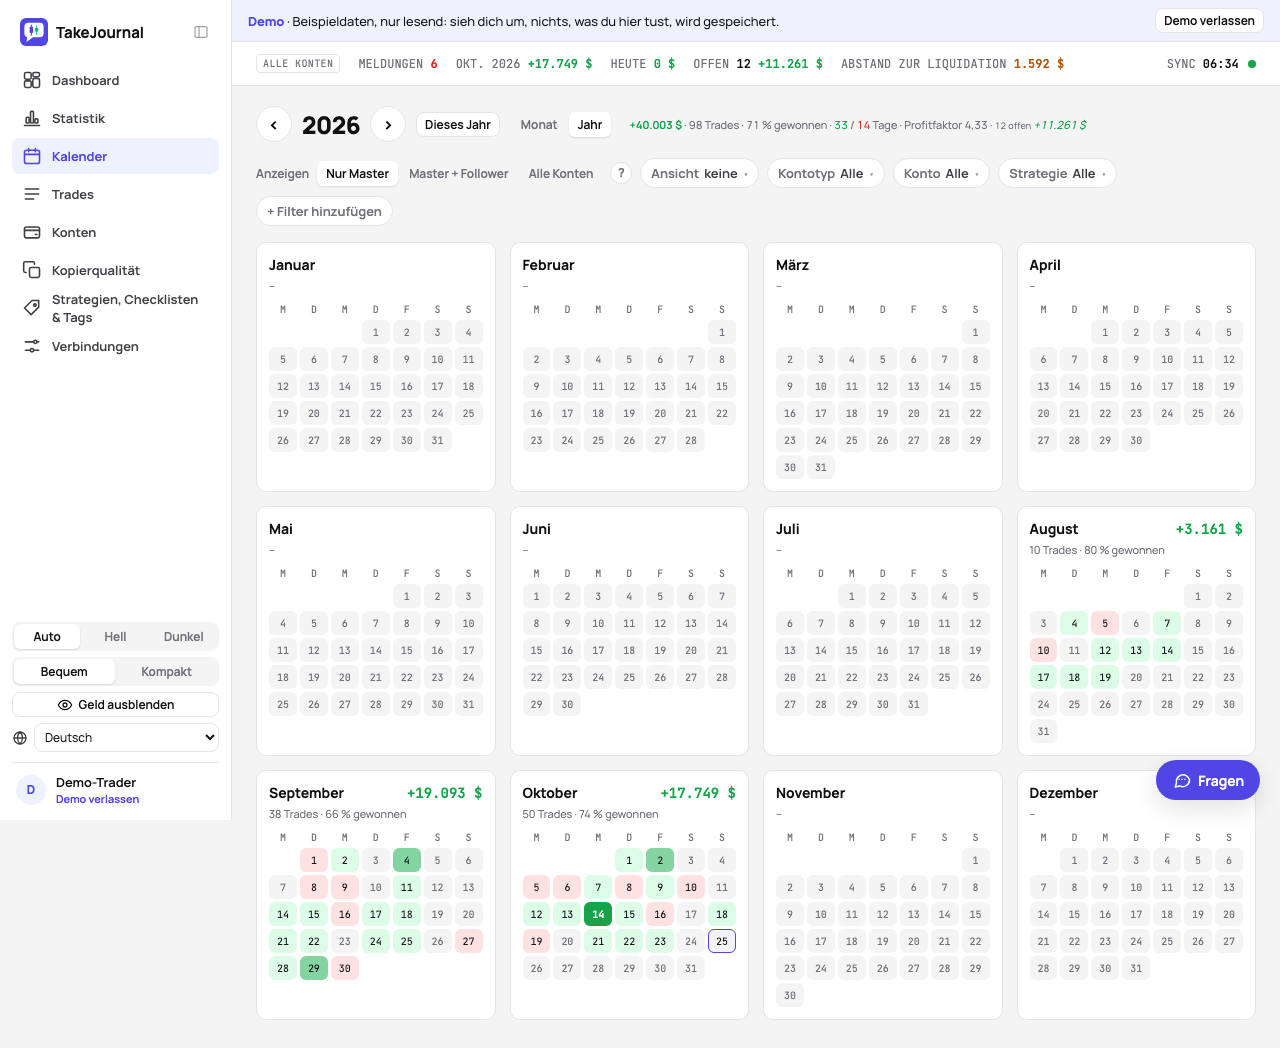
Task: Toggle Geld ausblenden visibility
Action: (x=116, y=705)
